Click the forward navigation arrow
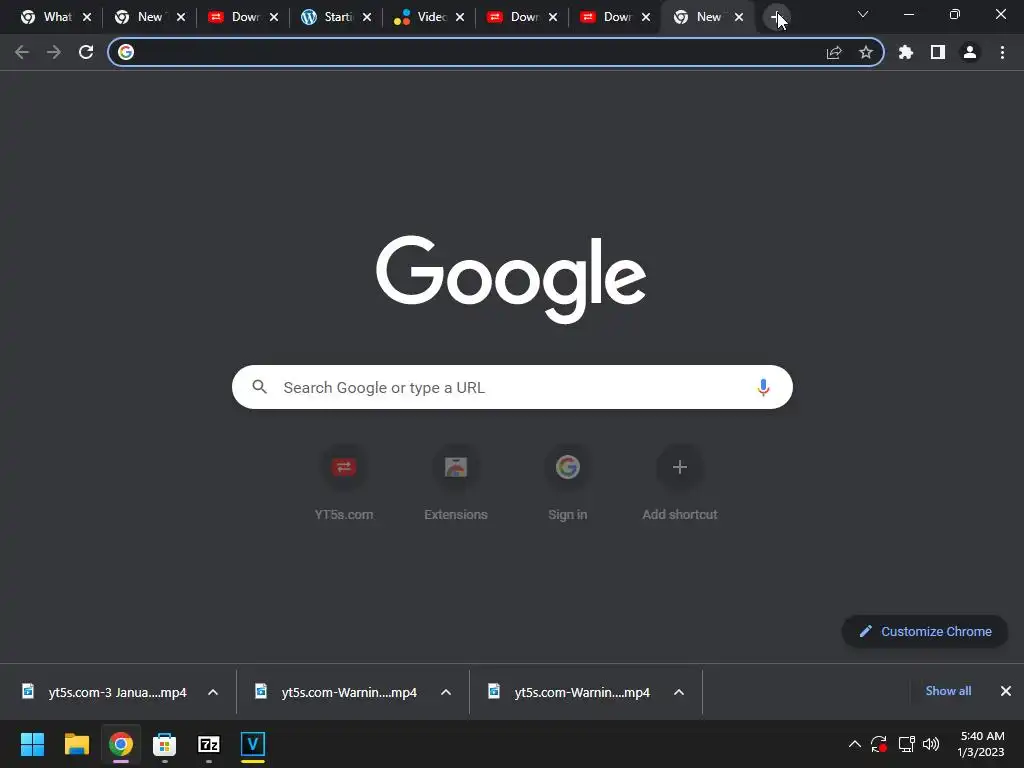The height and width of the screenshot is (768, 1024). pos(54,52)
